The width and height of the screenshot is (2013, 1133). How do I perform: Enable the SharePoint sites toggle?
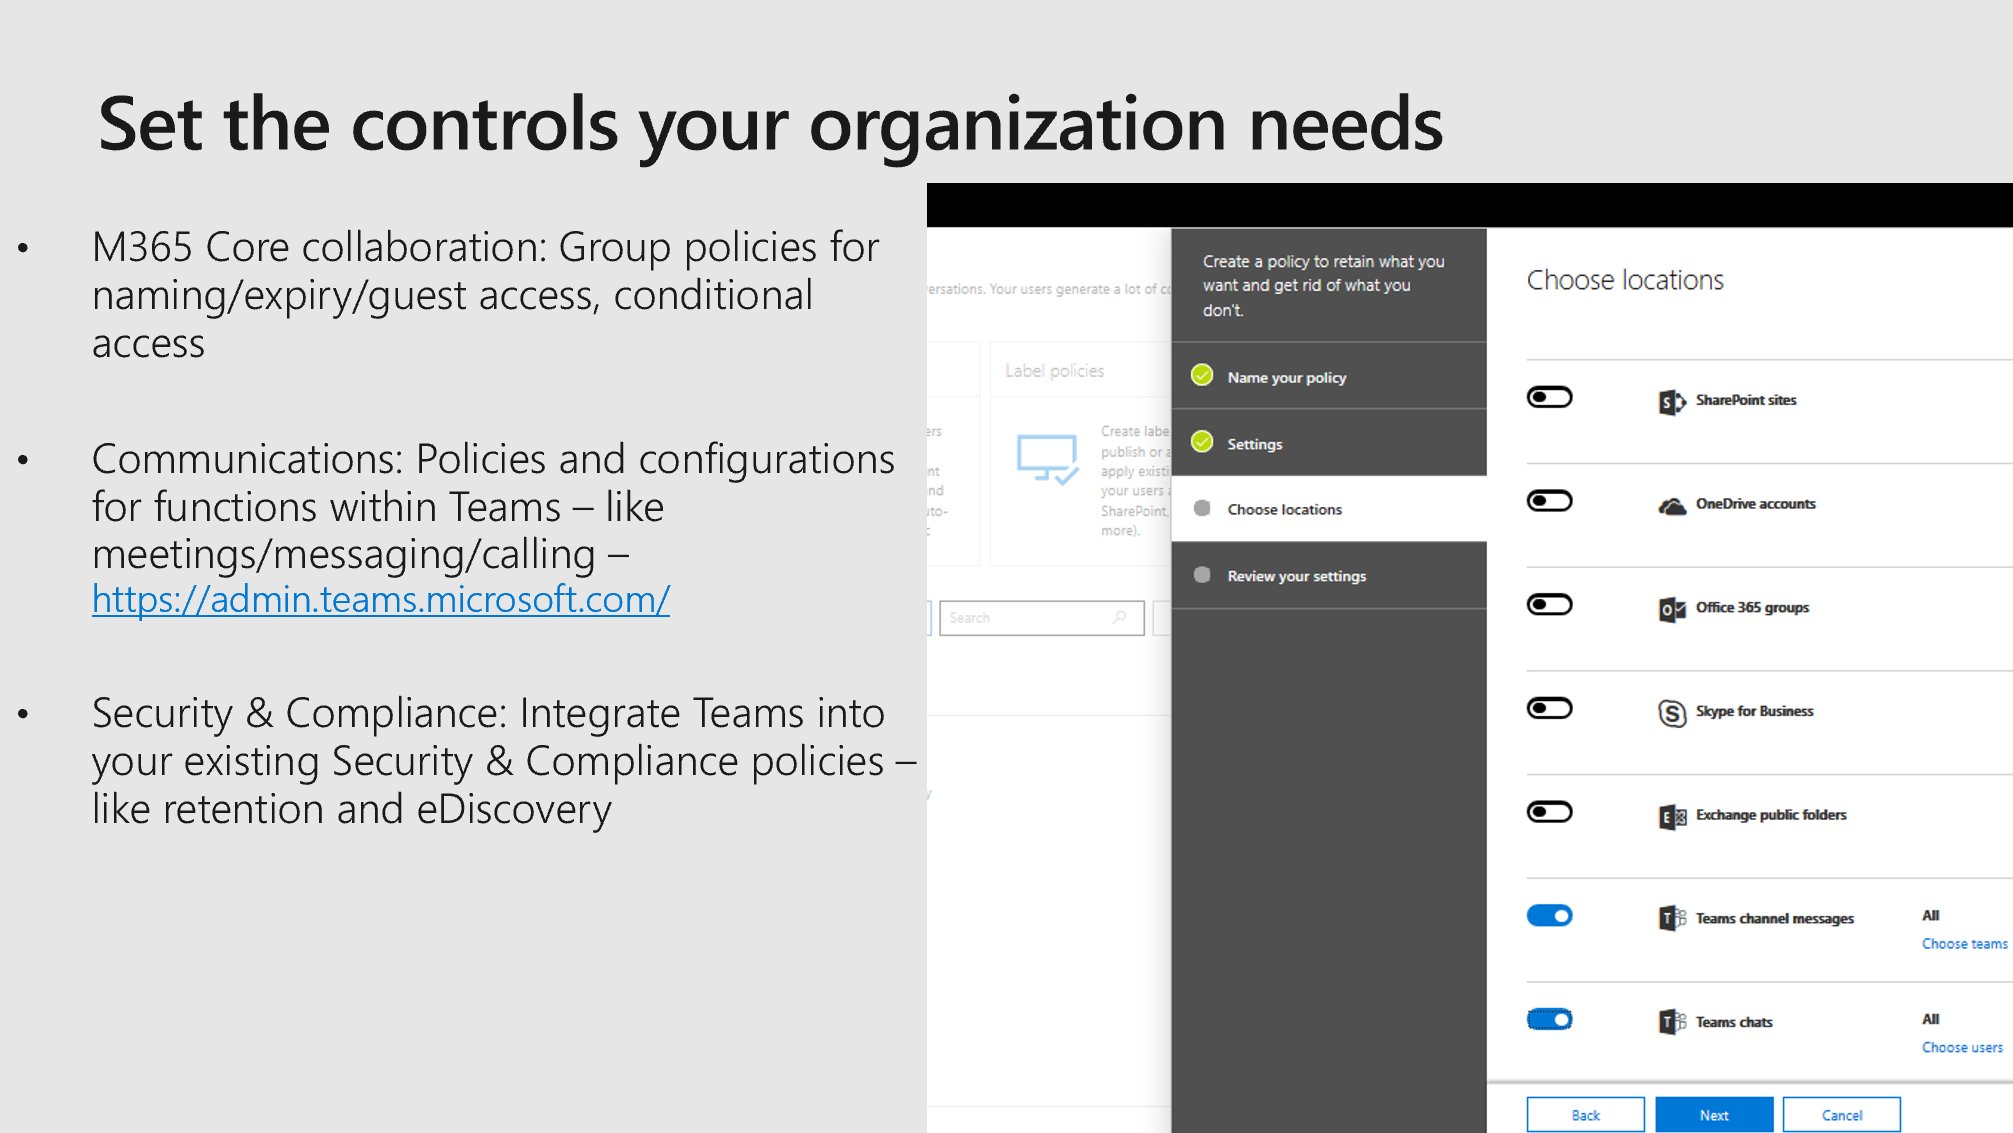pos(1549,397)
